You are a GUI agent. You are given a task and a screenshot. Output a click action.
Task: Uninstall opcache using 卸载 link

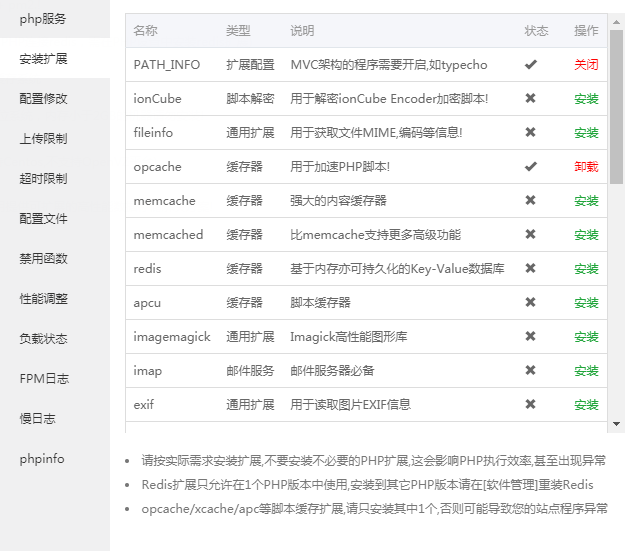pyautogui.click(x=586, y=166)
